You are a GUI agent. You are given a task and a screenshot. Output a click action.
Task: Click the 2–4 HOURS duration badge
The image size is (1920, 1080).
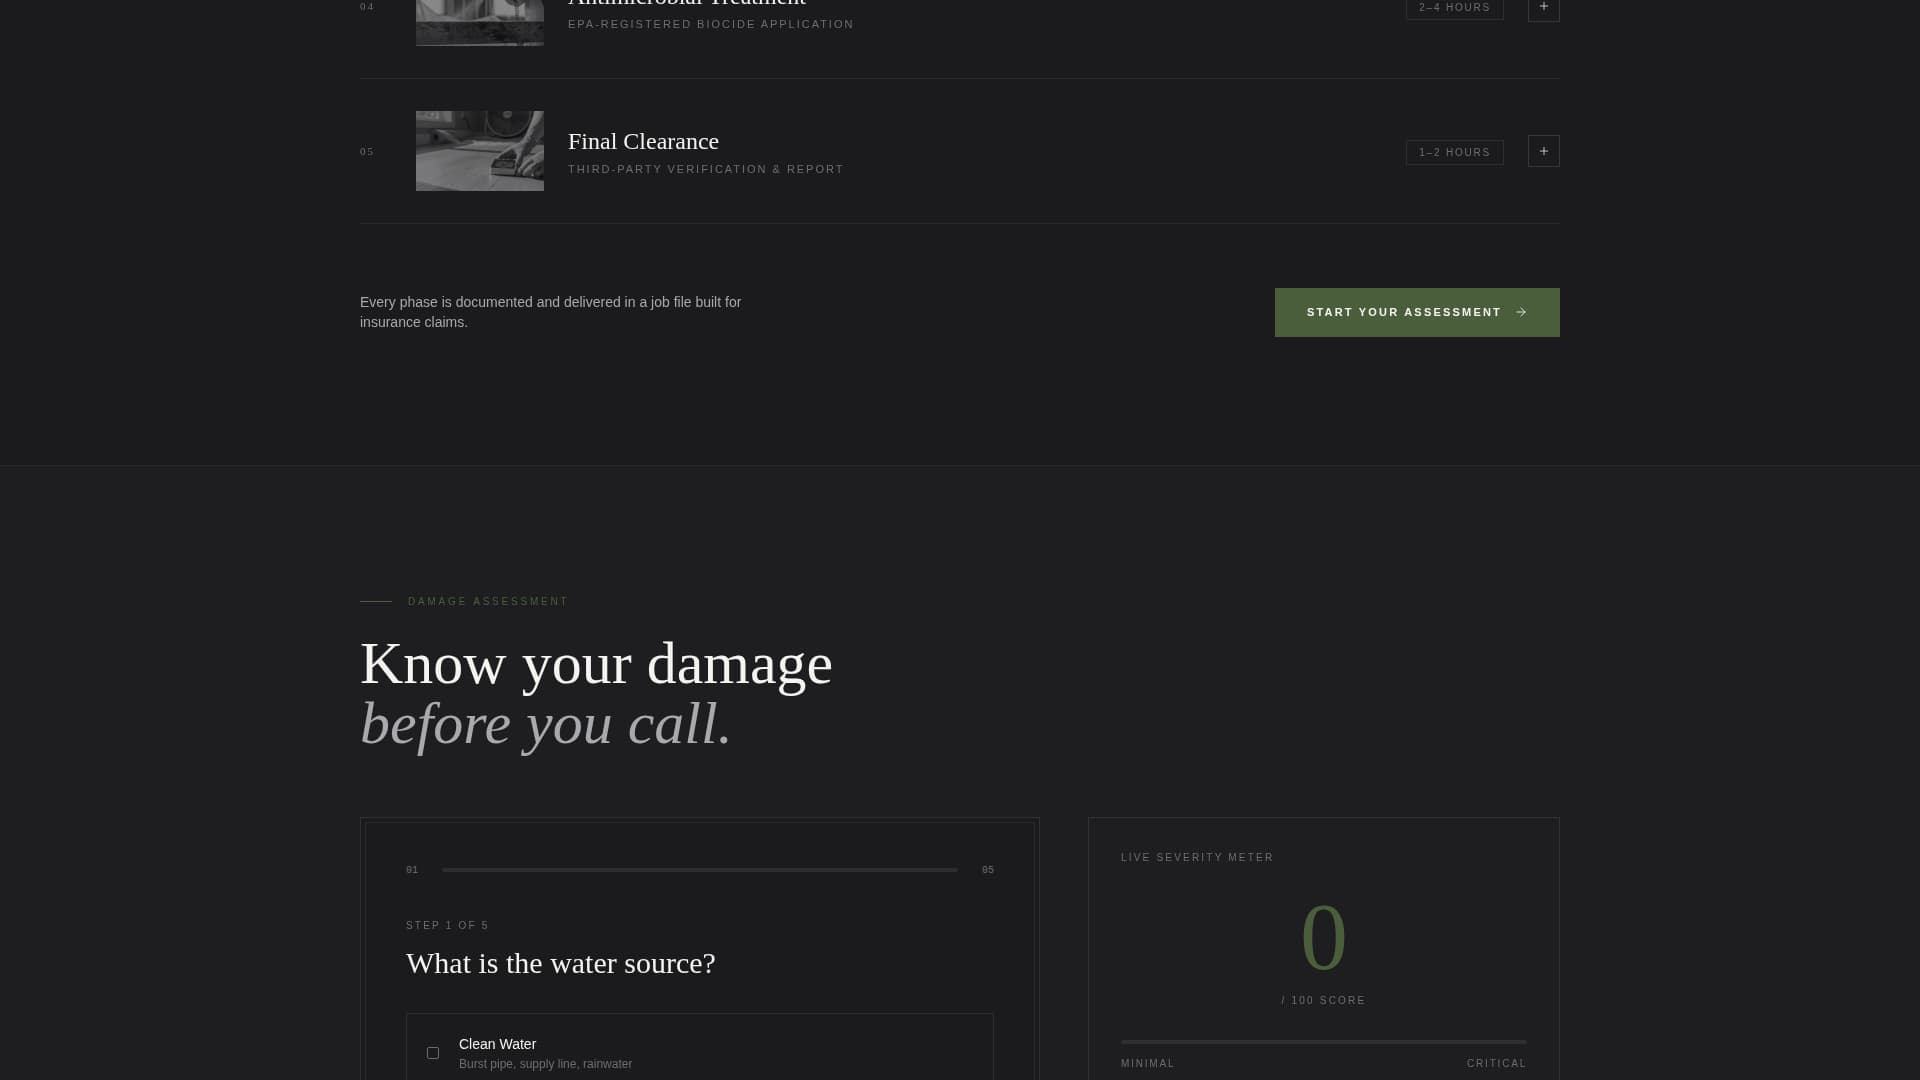(1454, 8)
